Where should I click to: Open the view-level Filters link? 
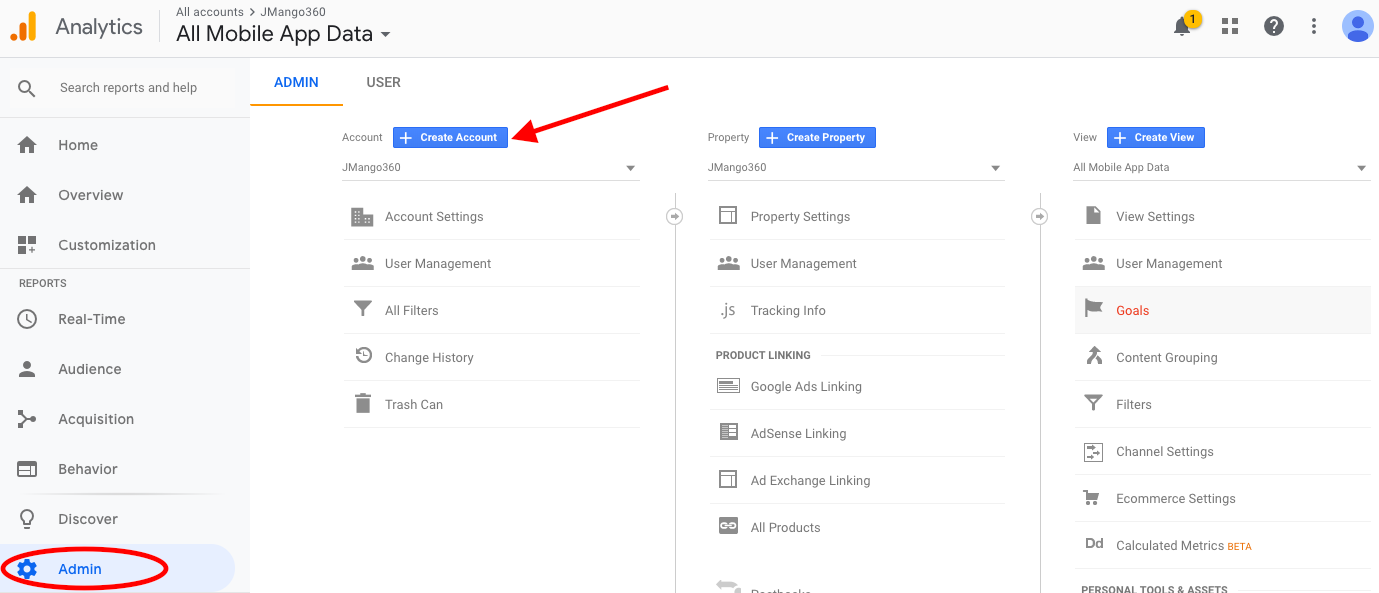(x=1134, y=405)
